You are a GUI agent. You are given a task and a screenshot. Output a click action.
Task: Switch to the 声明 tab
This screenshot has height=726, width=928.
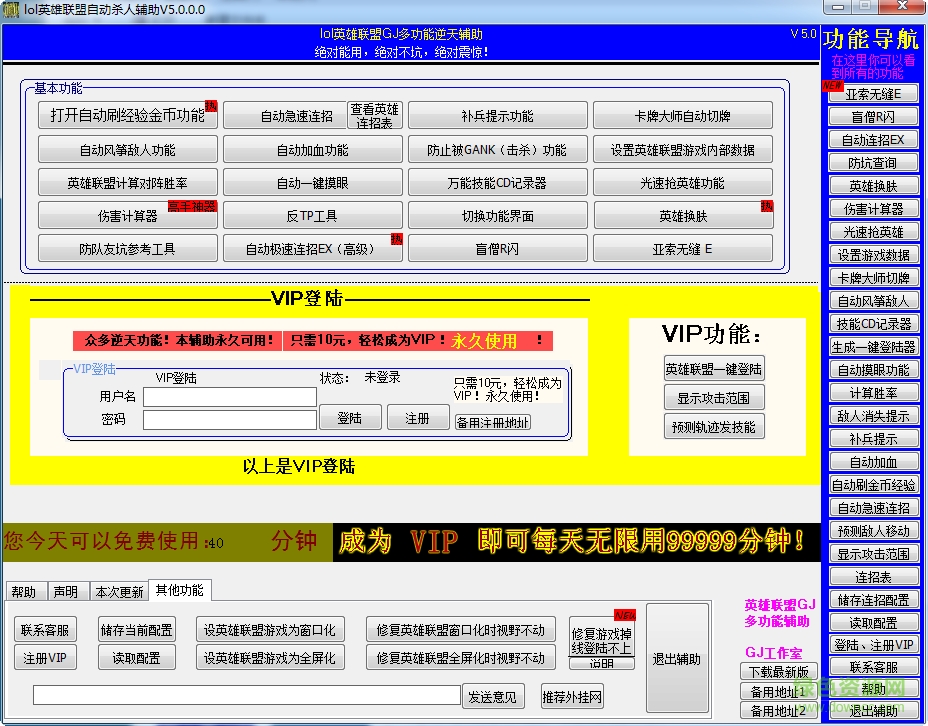coord(66,590)
